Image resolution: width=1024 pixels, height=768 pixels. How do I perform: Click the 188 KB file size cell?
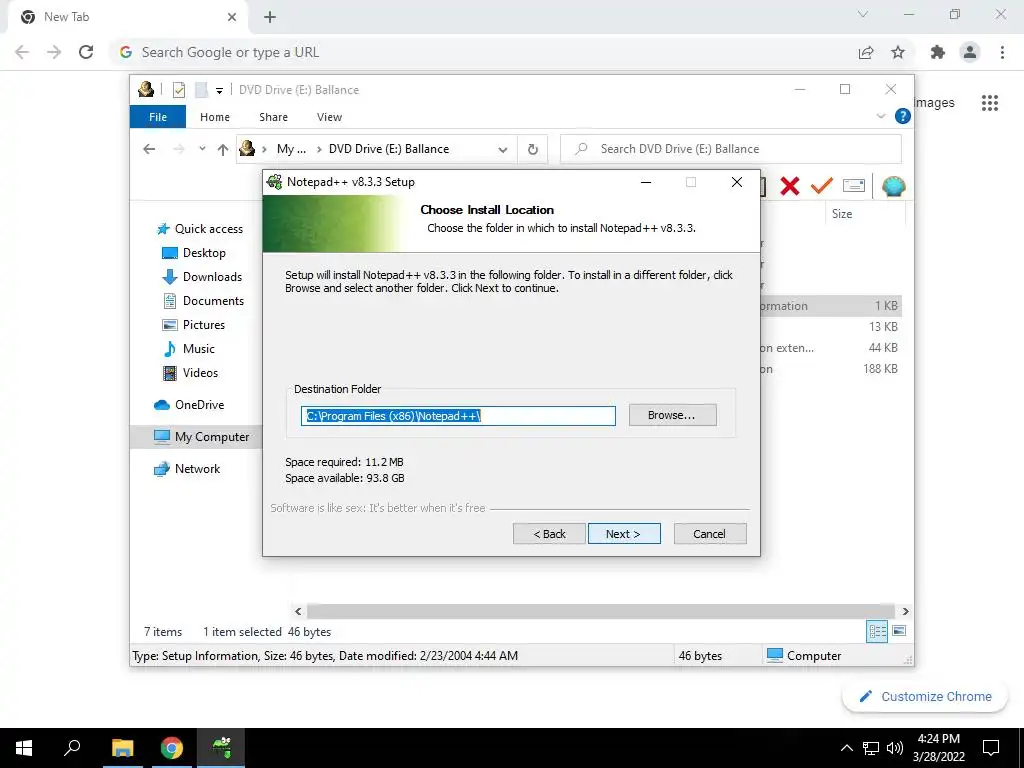click(x=880, y=369)
